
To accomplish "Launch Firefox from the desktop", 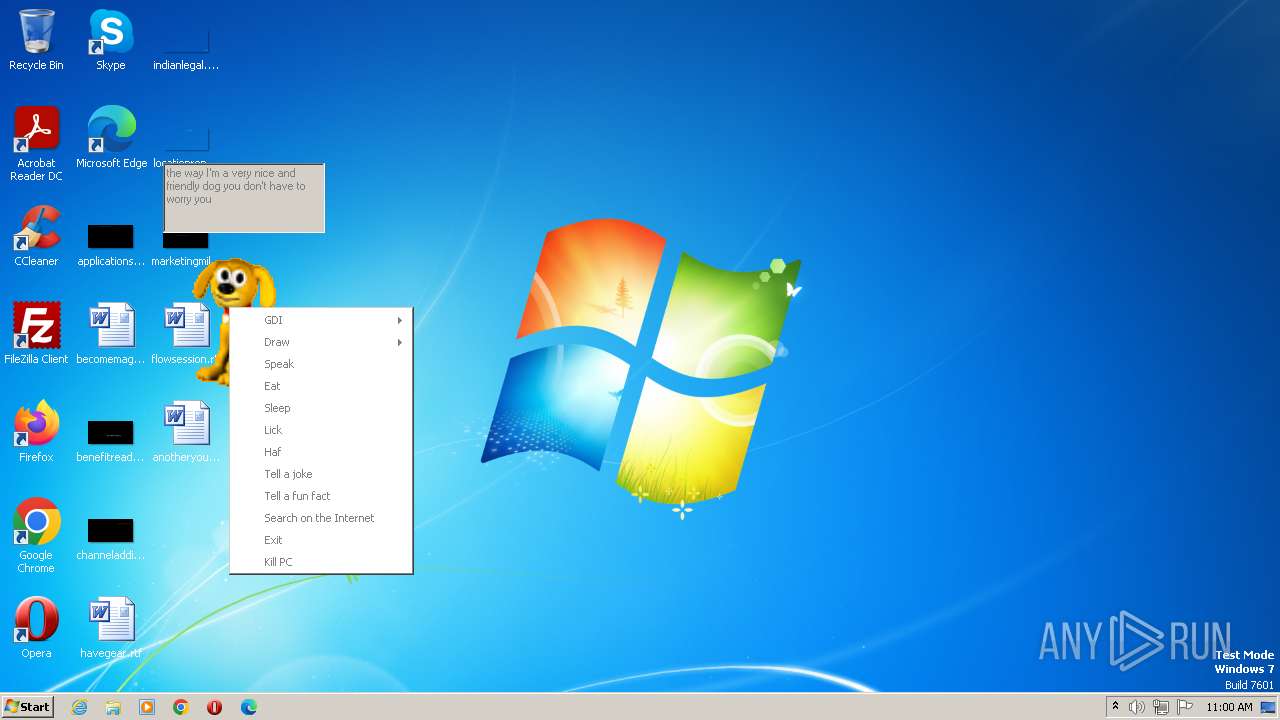I will point(36,432).
